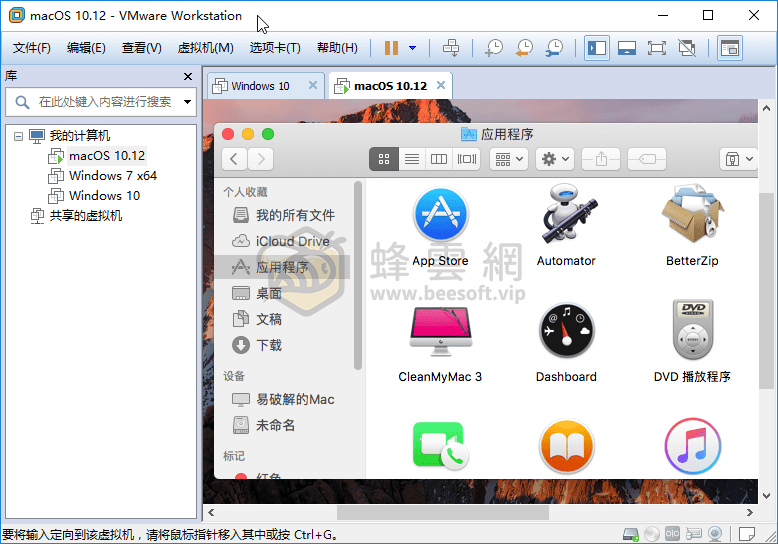This screenshot has width=778, height=544.
Task: Open the Finder arrange-by dropdown
Action: pyautogui.click(x=509, y=159)
